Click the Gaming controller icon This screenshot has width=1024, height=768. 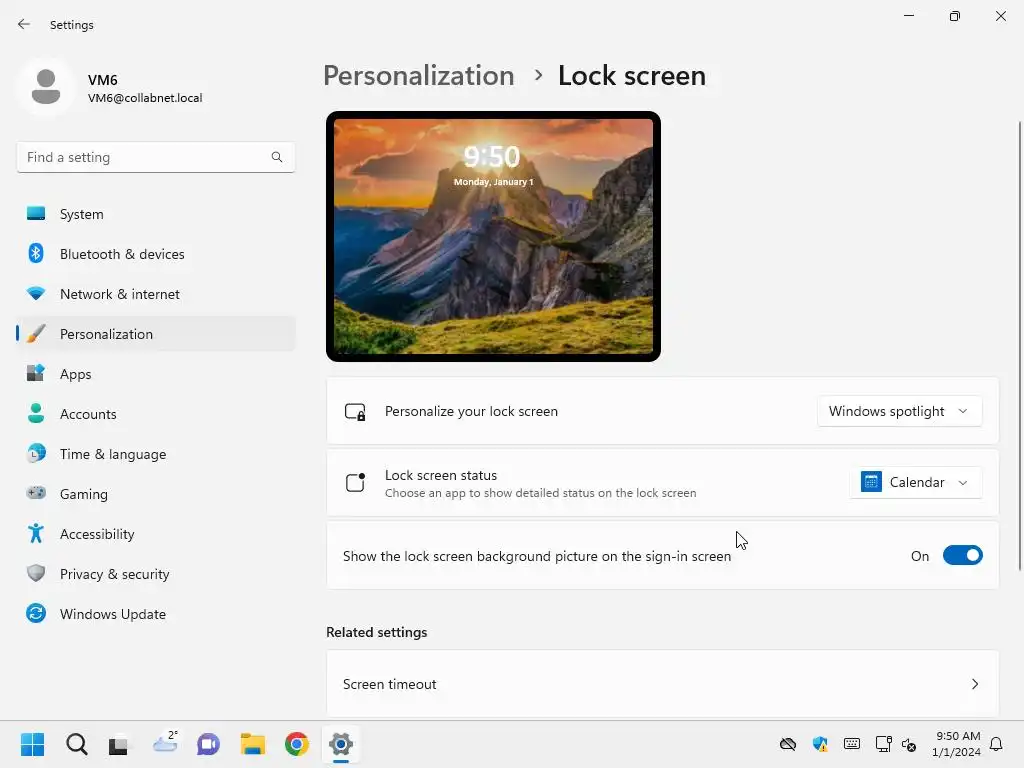[36, 493]
